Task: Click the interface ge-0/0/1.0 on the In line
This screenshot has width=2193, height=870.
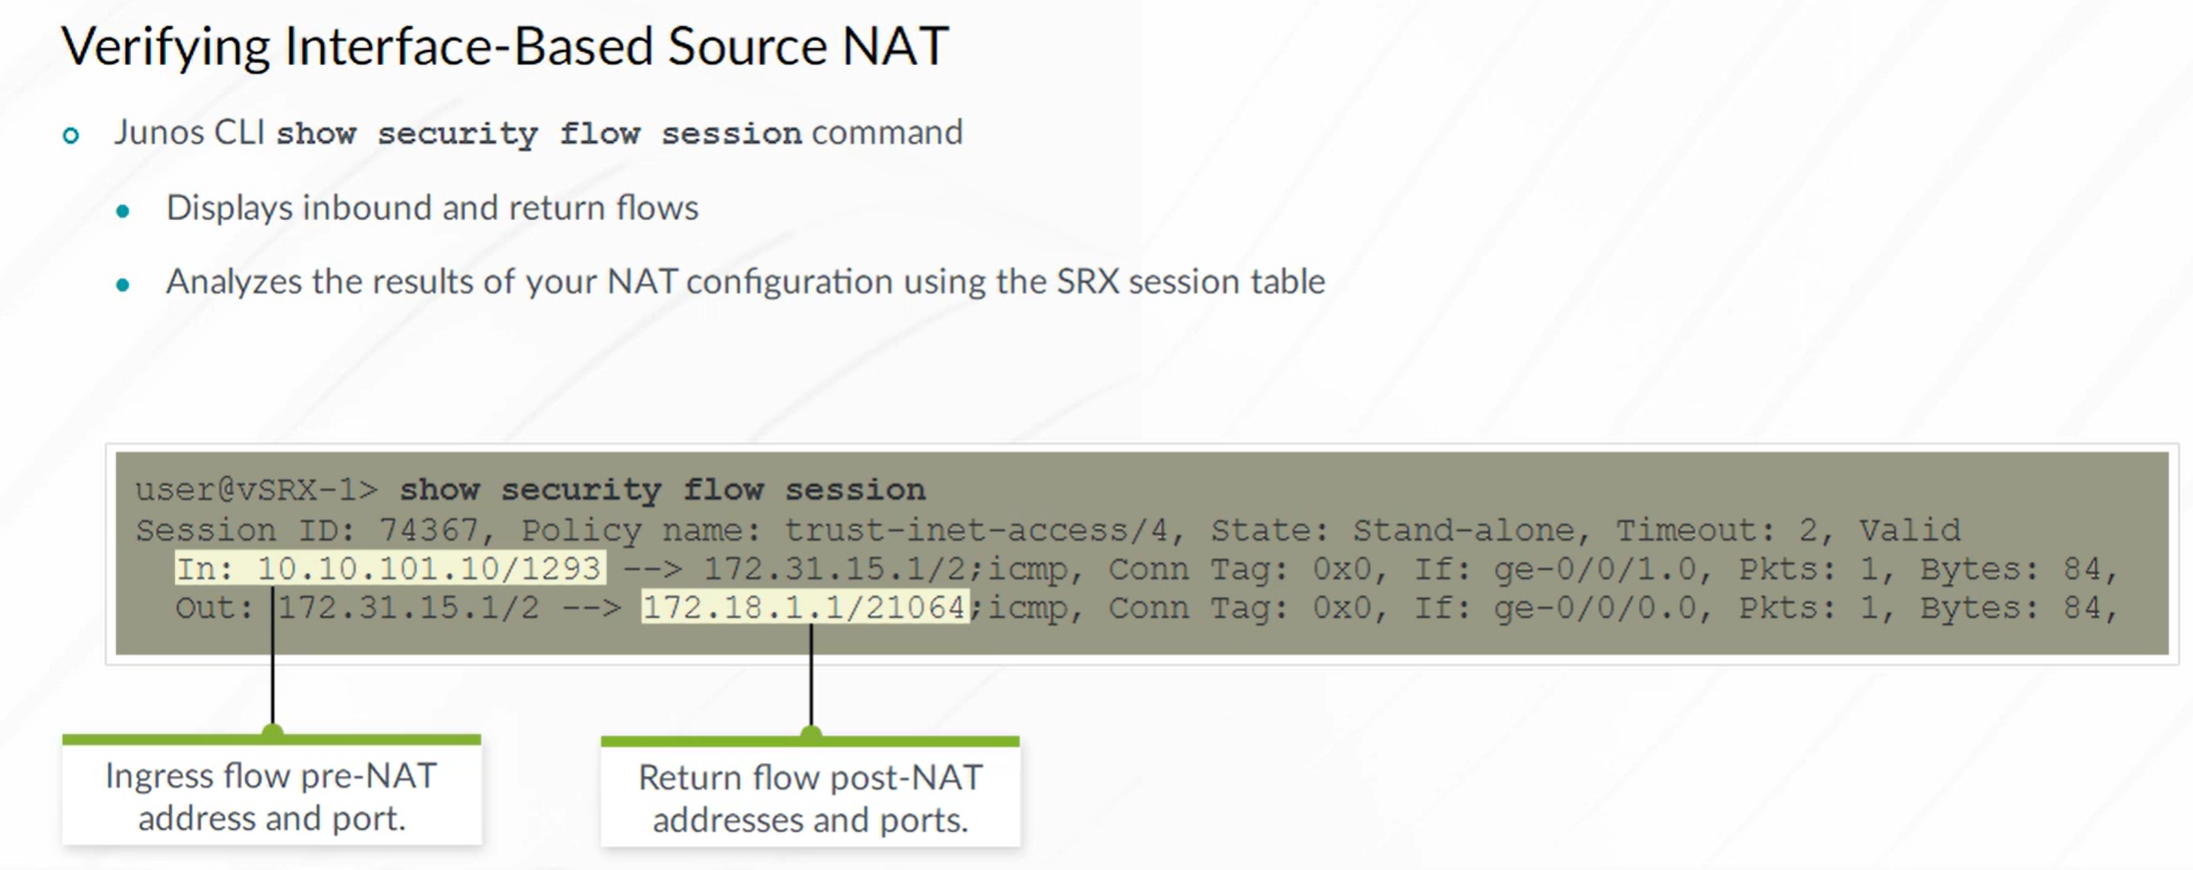Action: (x=1594, y=569)
